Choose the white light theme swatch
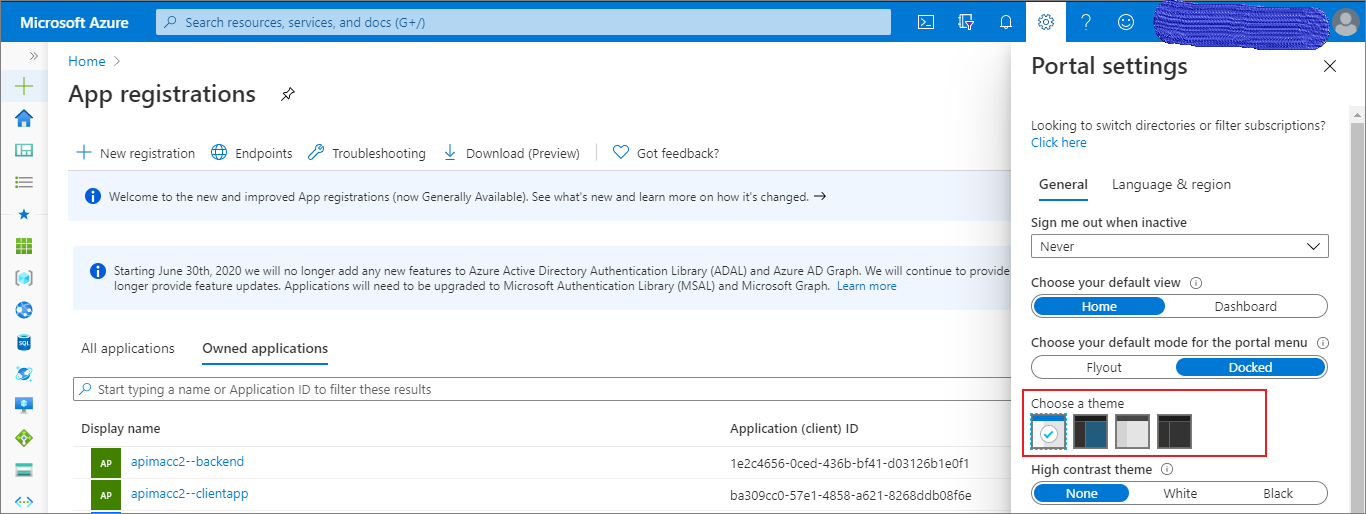The image size is (1366, 514). pos(1048,432)
